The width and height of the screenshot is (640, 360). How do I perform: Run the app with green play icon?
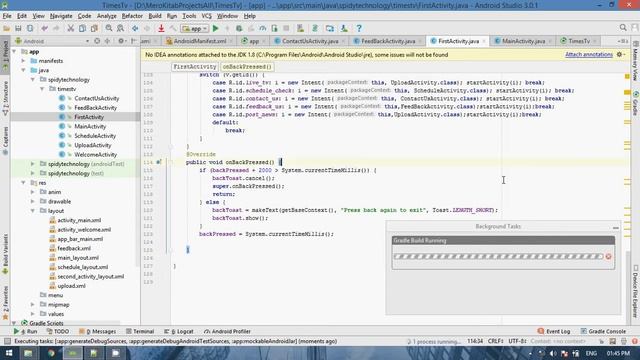(216, 28)
